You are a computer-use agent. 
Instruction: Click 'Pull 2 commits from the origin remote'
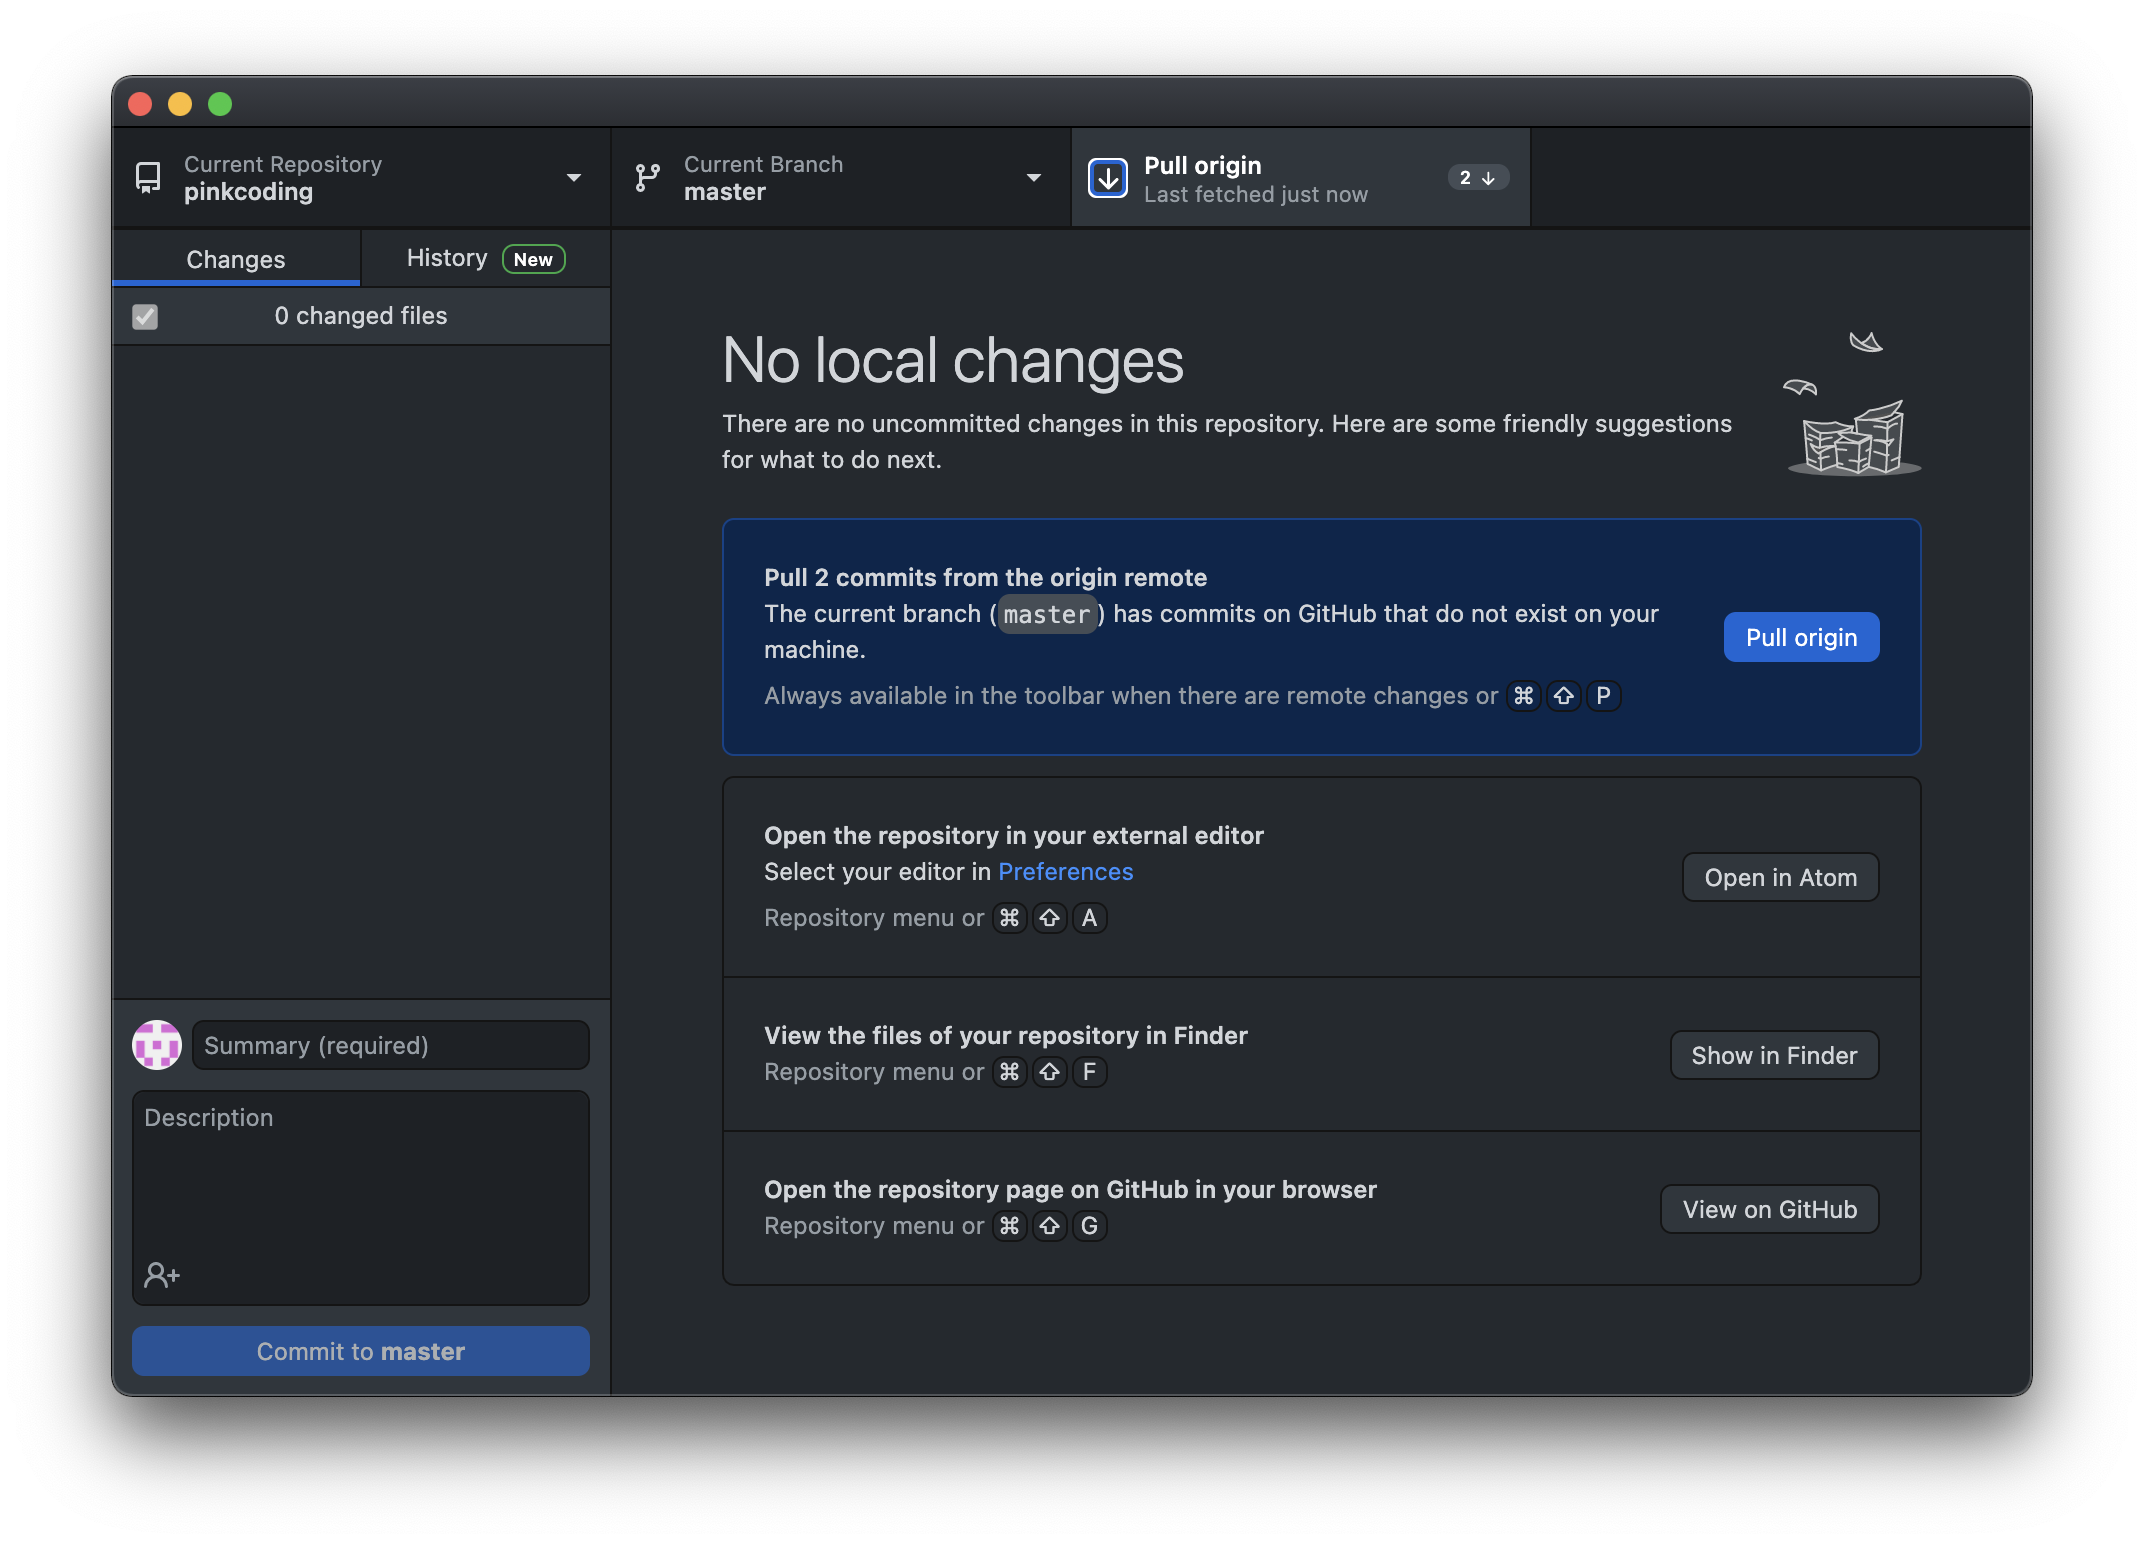click(985, 578)
